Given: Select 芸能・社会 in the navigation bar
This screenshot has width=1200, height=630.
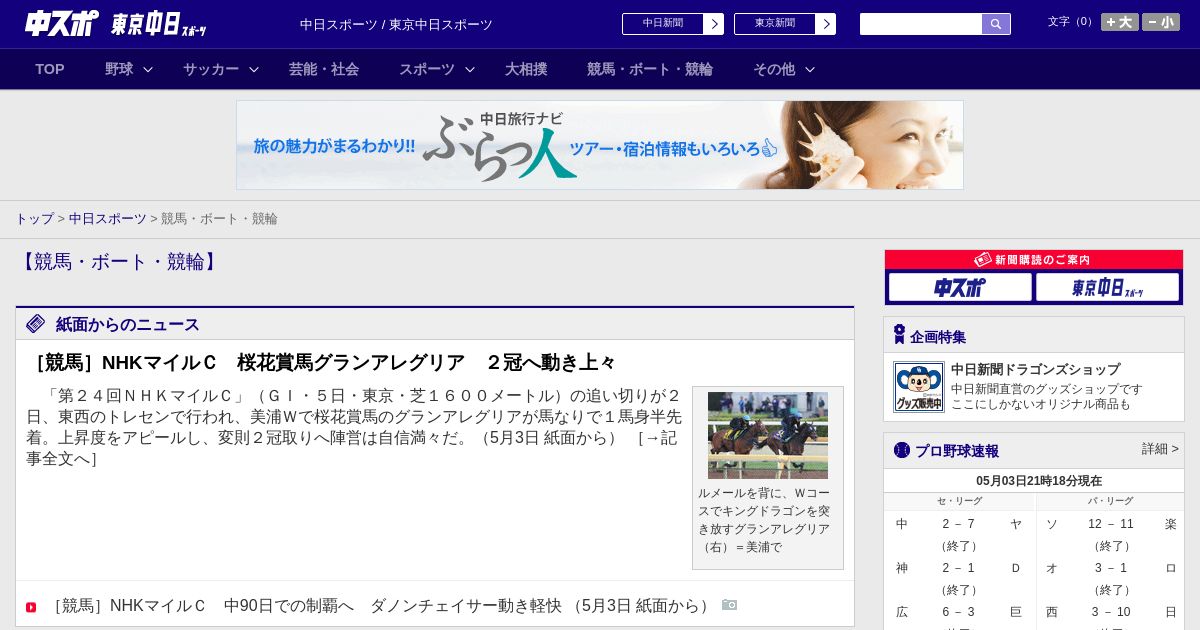Looking at the screenshot, I should click(x=324, y=69).
